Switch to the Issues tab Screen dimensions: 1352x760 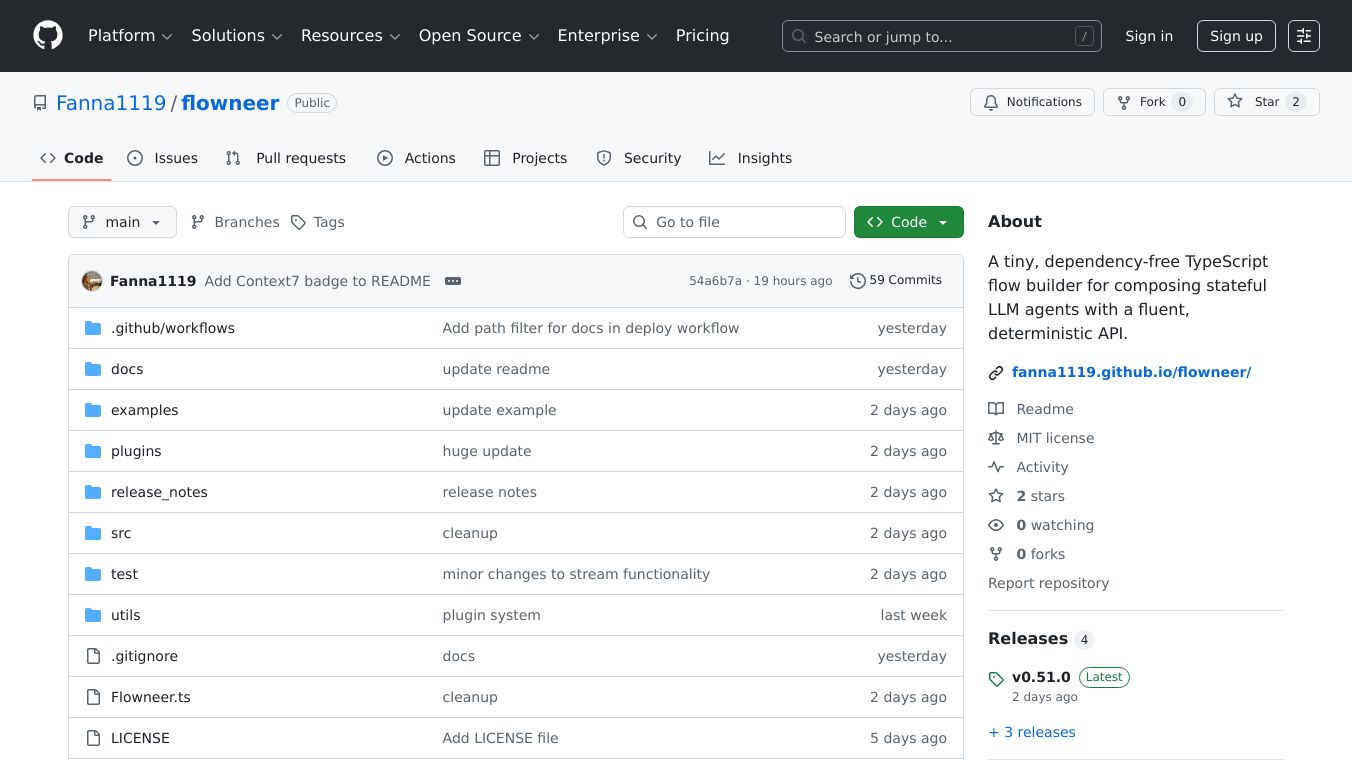click(x=163, y=158)
